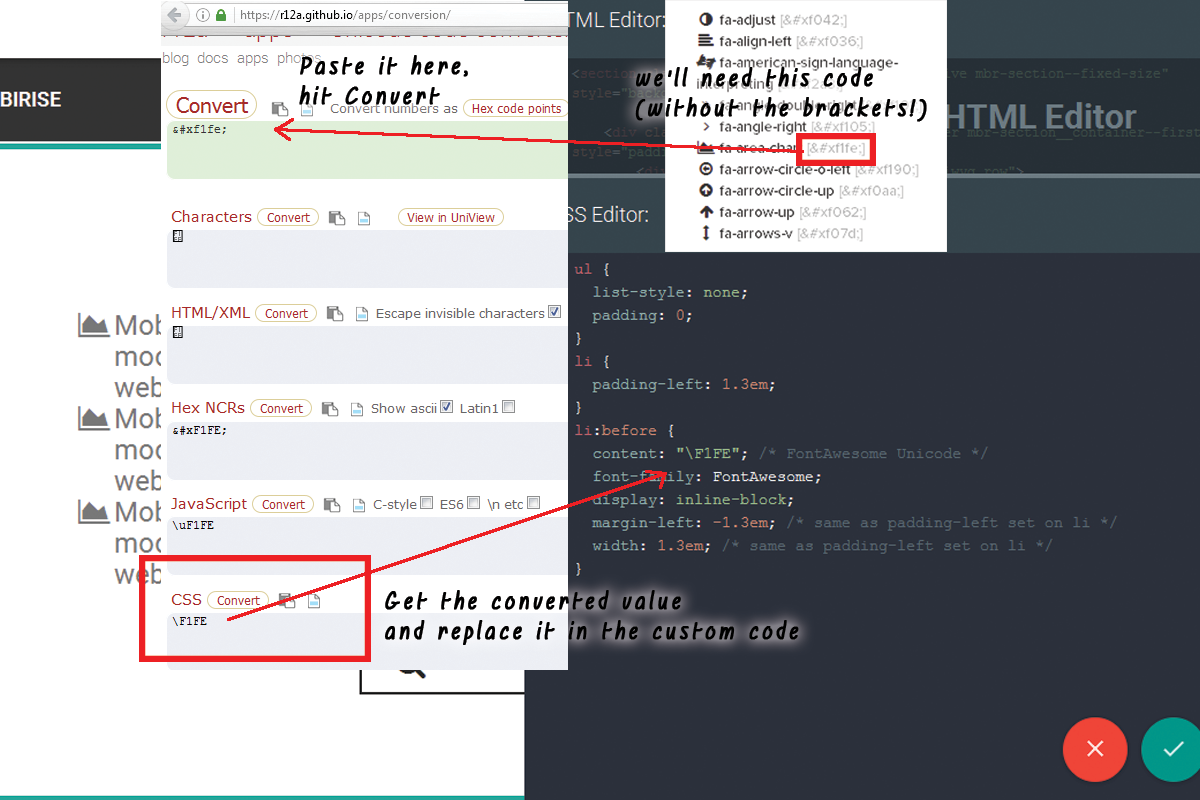The image size is (1200, 800).
Task: Open the blog link in navigation
Action: pos(176,58)
